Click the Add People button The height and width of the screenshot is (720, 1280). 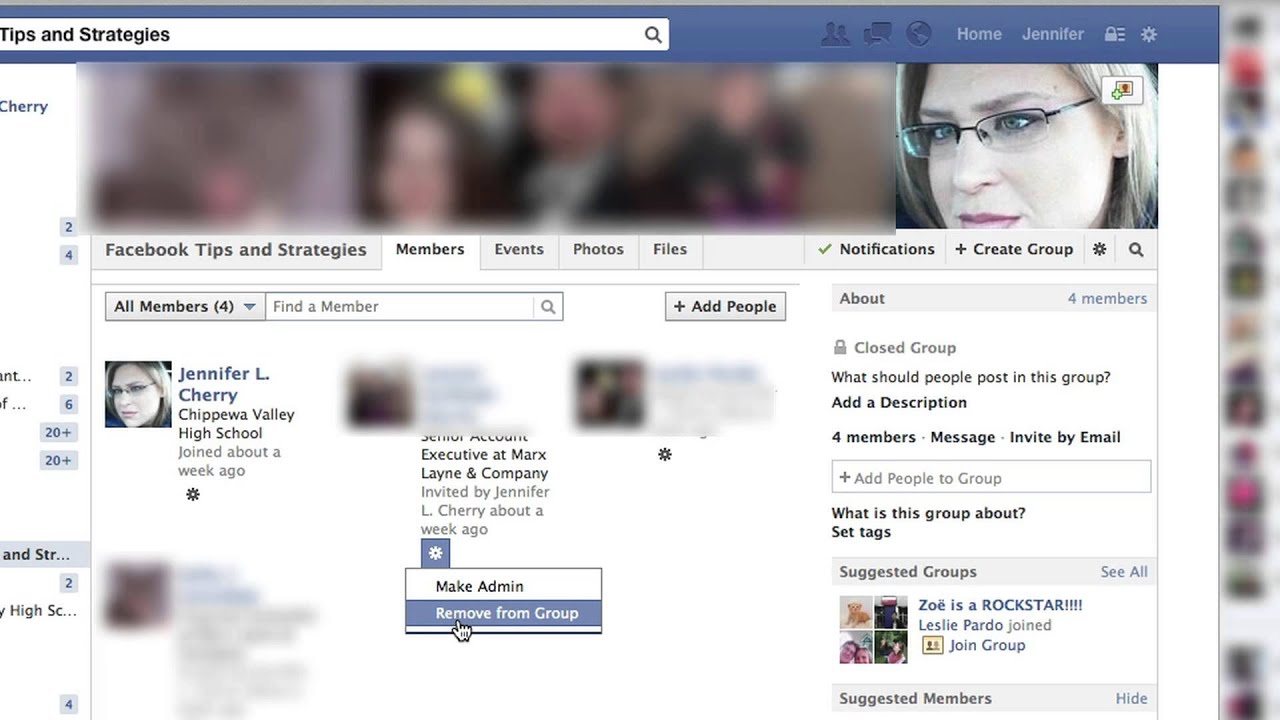(725, 307)
